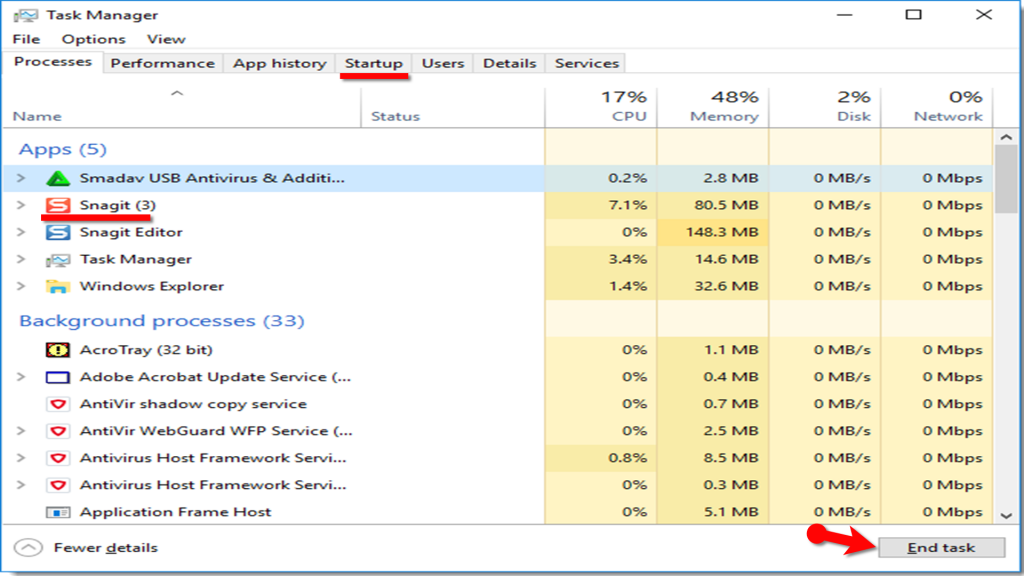Expand the Snagit process group

point(20,205)
